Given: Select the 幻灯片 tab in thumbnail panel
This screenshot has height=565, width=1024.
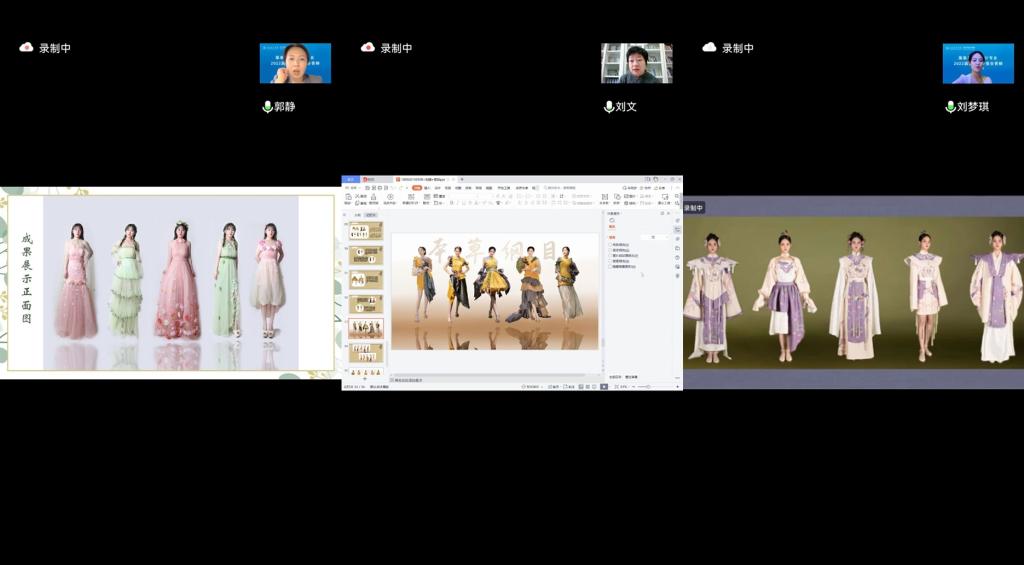Looking at the screenshot, I should point(370,215).
